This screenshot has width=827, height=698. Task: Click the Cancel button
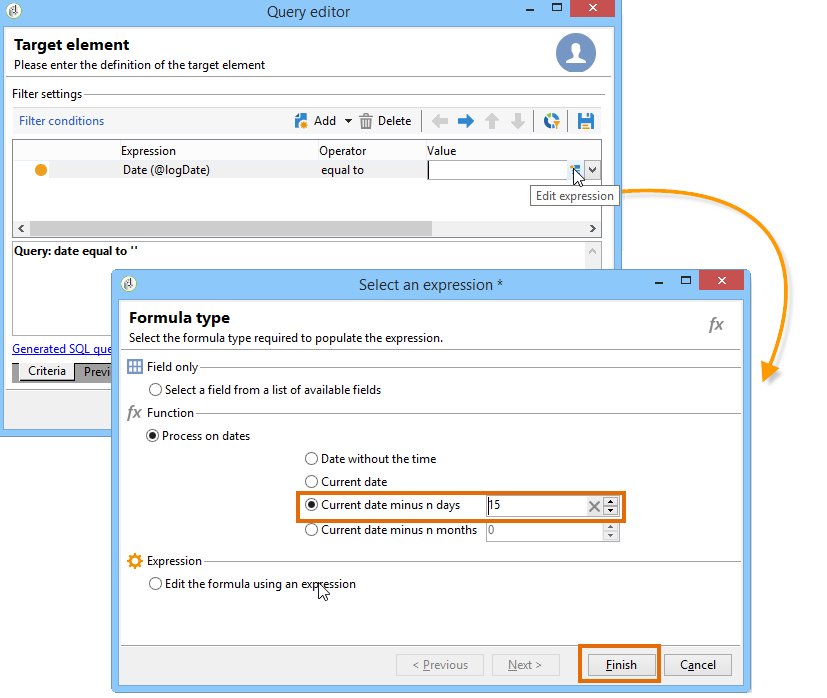(697, 665)
